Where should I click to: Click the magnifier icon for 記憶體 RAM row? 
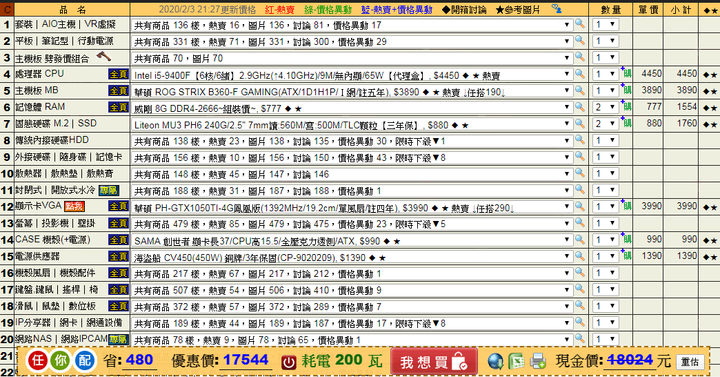(x=580, y=107)
